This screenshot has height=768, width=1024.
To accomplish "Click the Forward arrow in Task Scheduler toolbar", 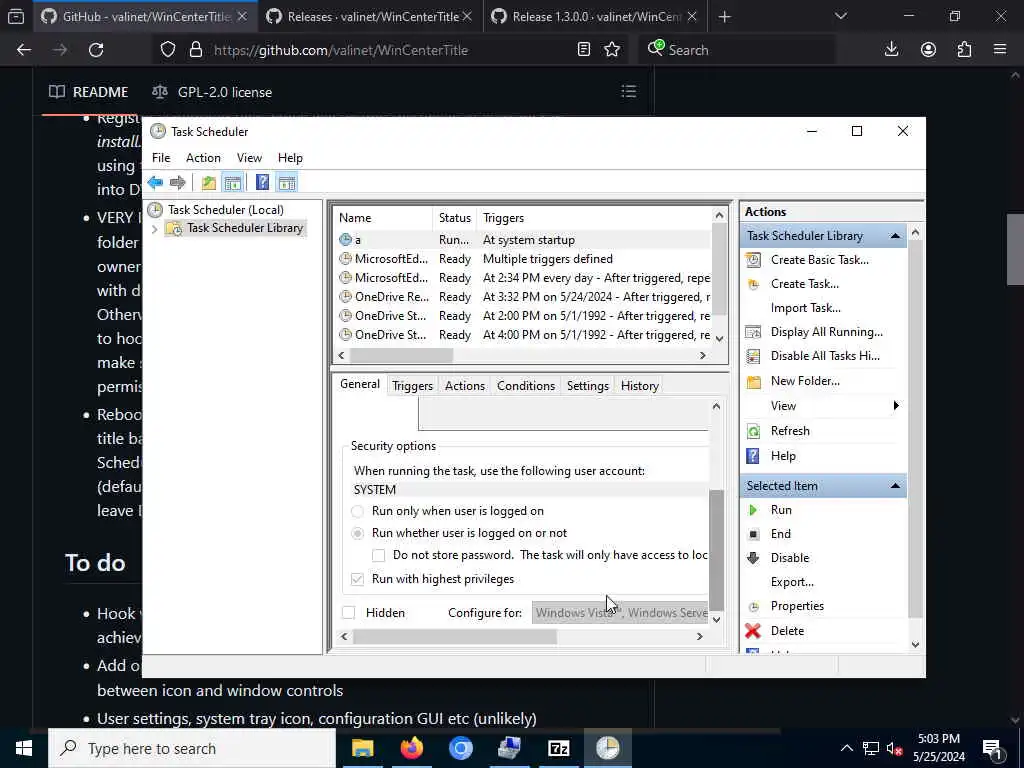I will click(178, 183).
